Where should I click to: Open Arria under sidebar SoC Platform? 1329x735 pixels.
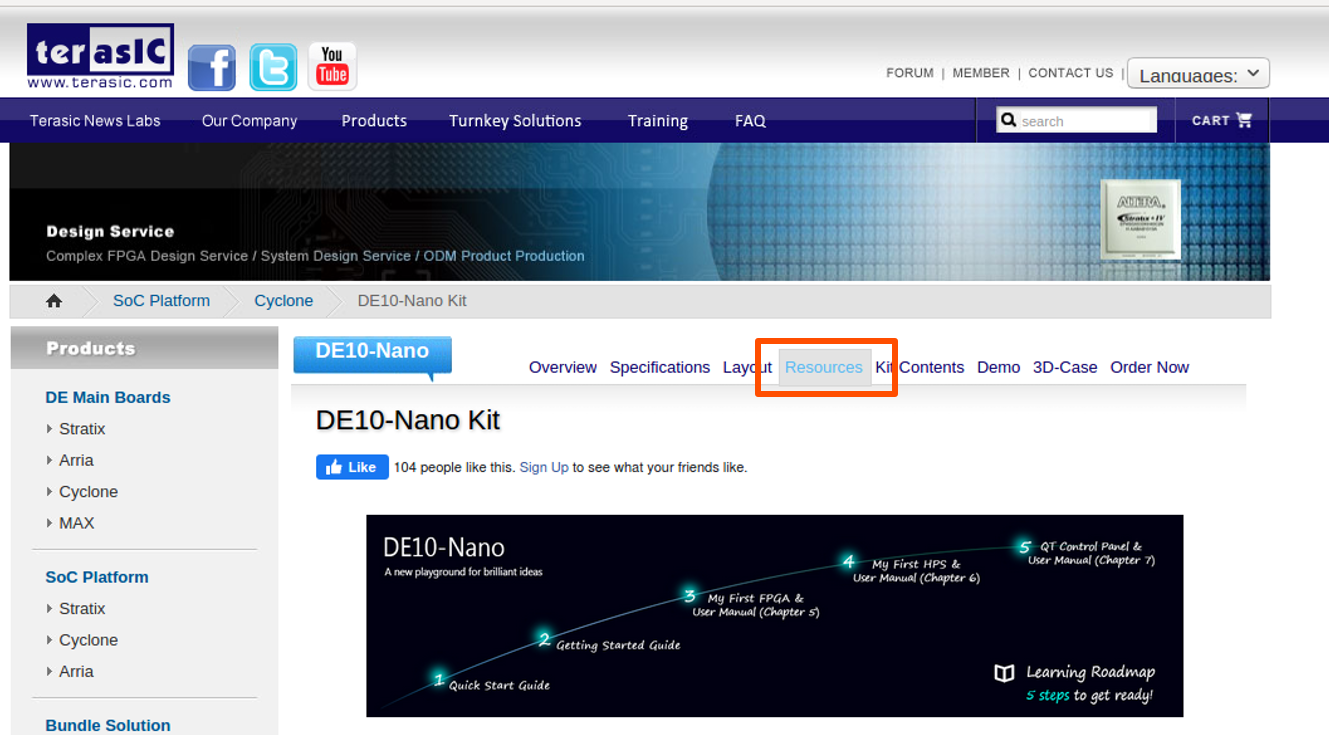(76, 672)
